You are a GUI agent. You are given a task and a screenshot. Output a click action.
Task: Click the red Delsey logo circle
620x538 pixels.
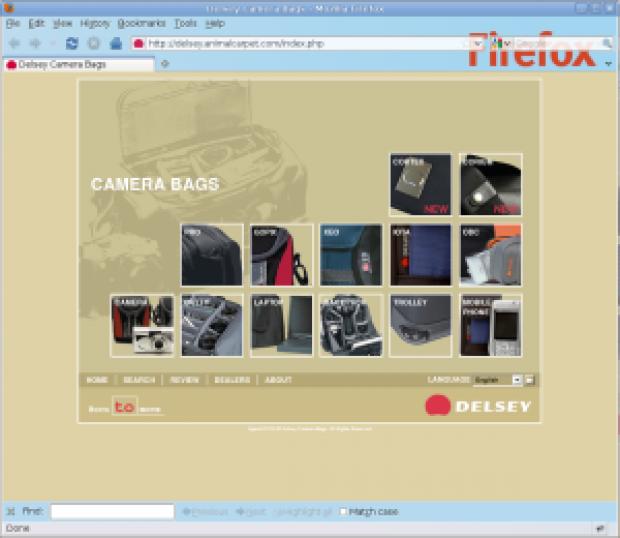[x=438, y=405]
